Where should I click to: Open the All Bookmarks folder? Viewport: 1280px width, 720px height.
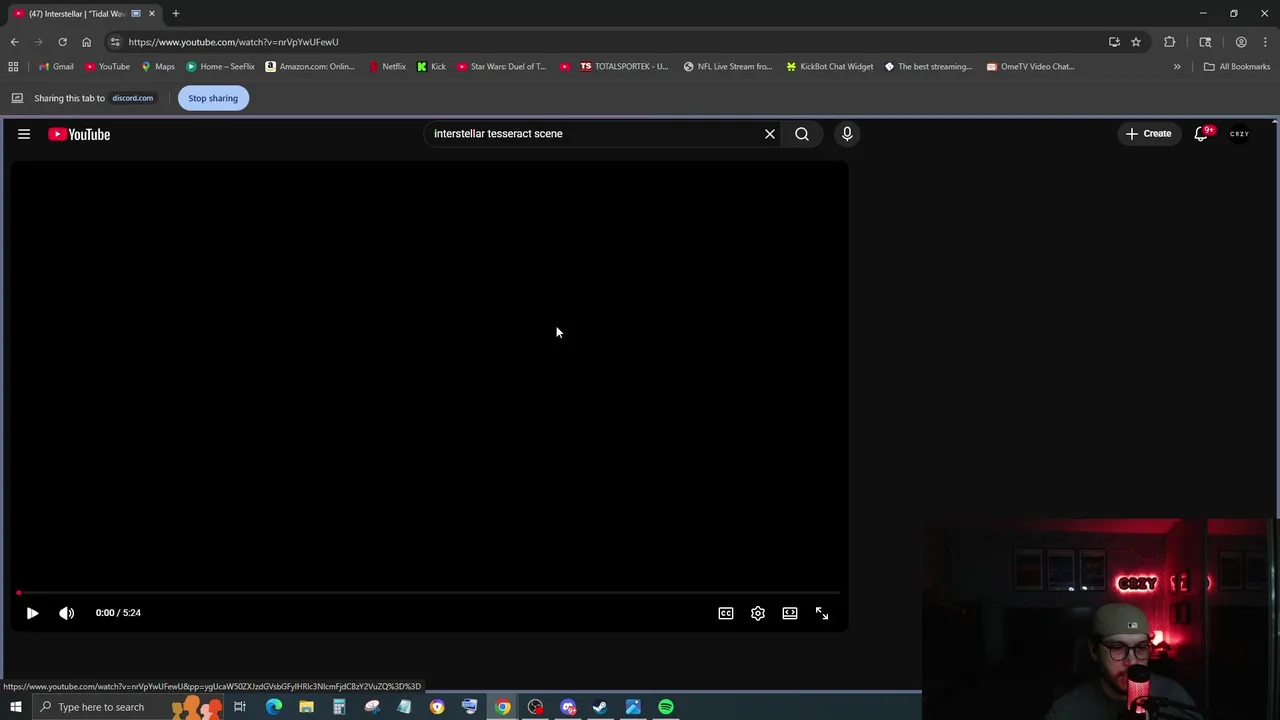click(x=1237, y=67)
